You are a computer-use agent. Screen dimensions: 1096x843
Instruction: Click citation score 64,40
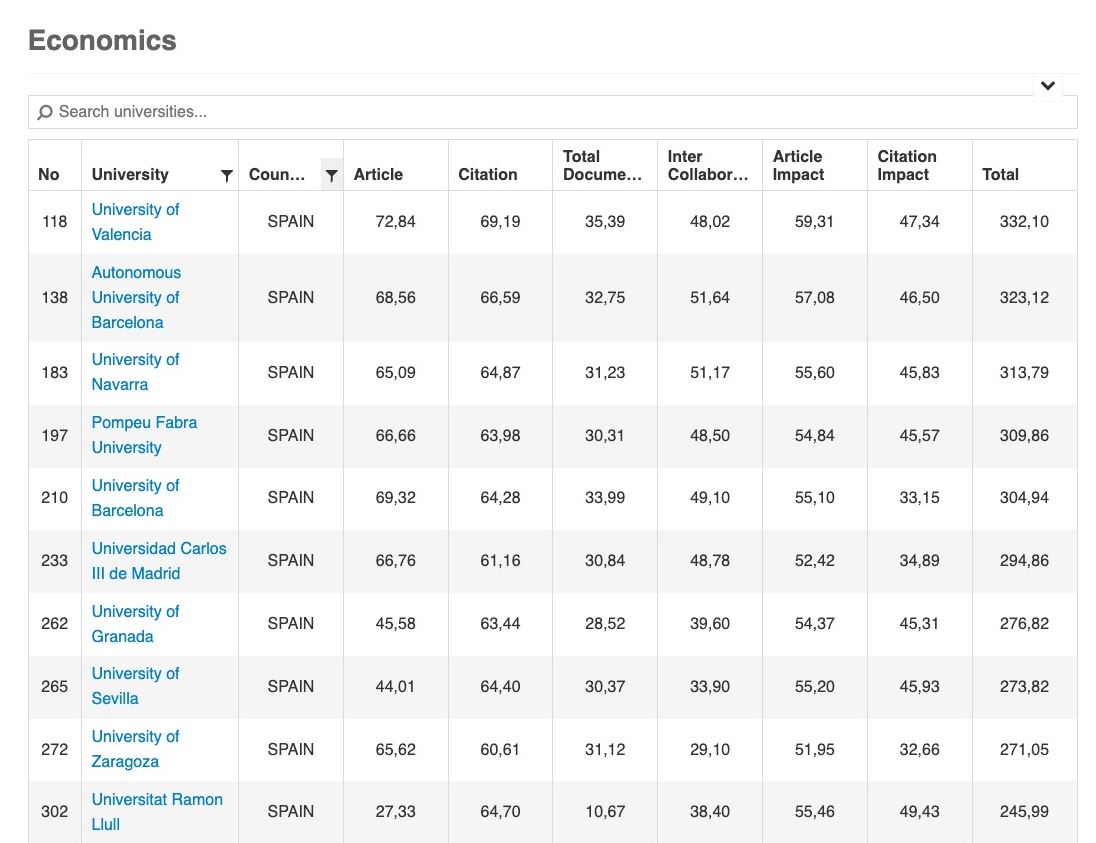point(500,686)
